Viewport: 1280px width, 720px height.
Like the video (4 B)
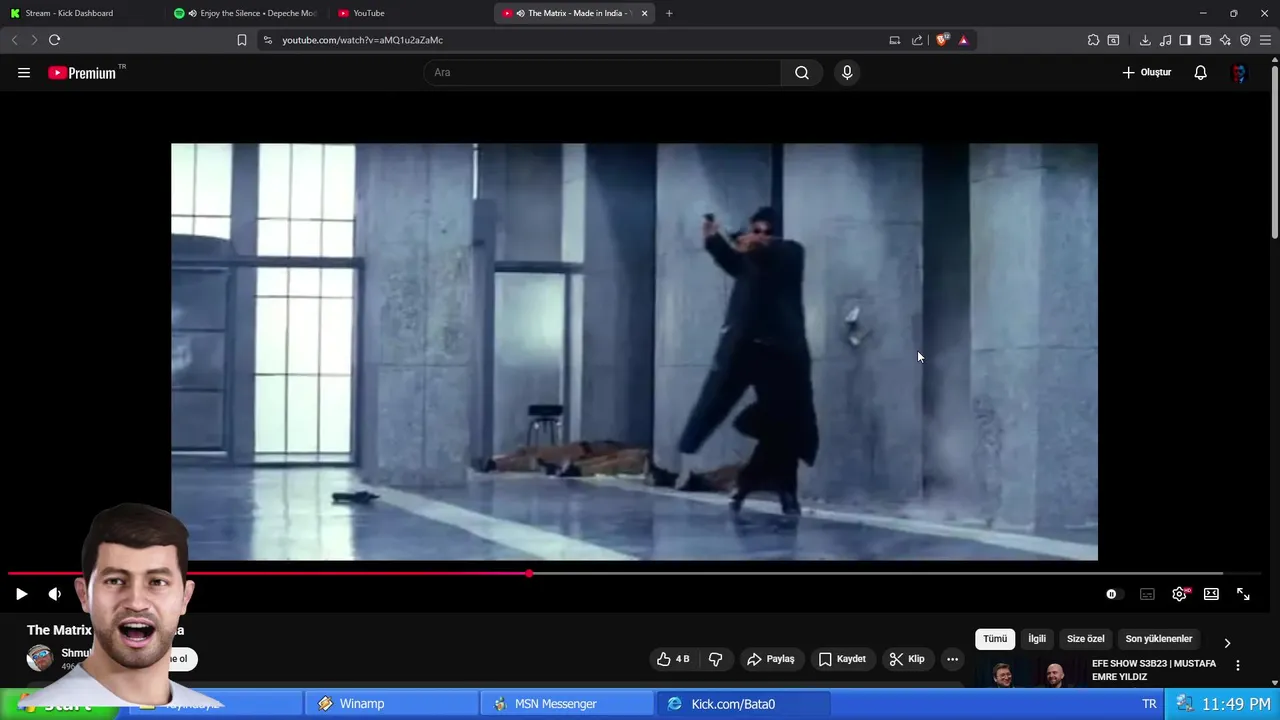674,659
